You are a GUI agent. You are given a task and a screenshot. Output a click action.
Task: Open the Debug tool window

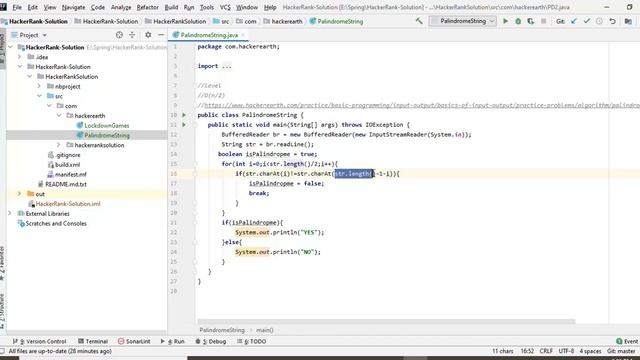(211, 341)
